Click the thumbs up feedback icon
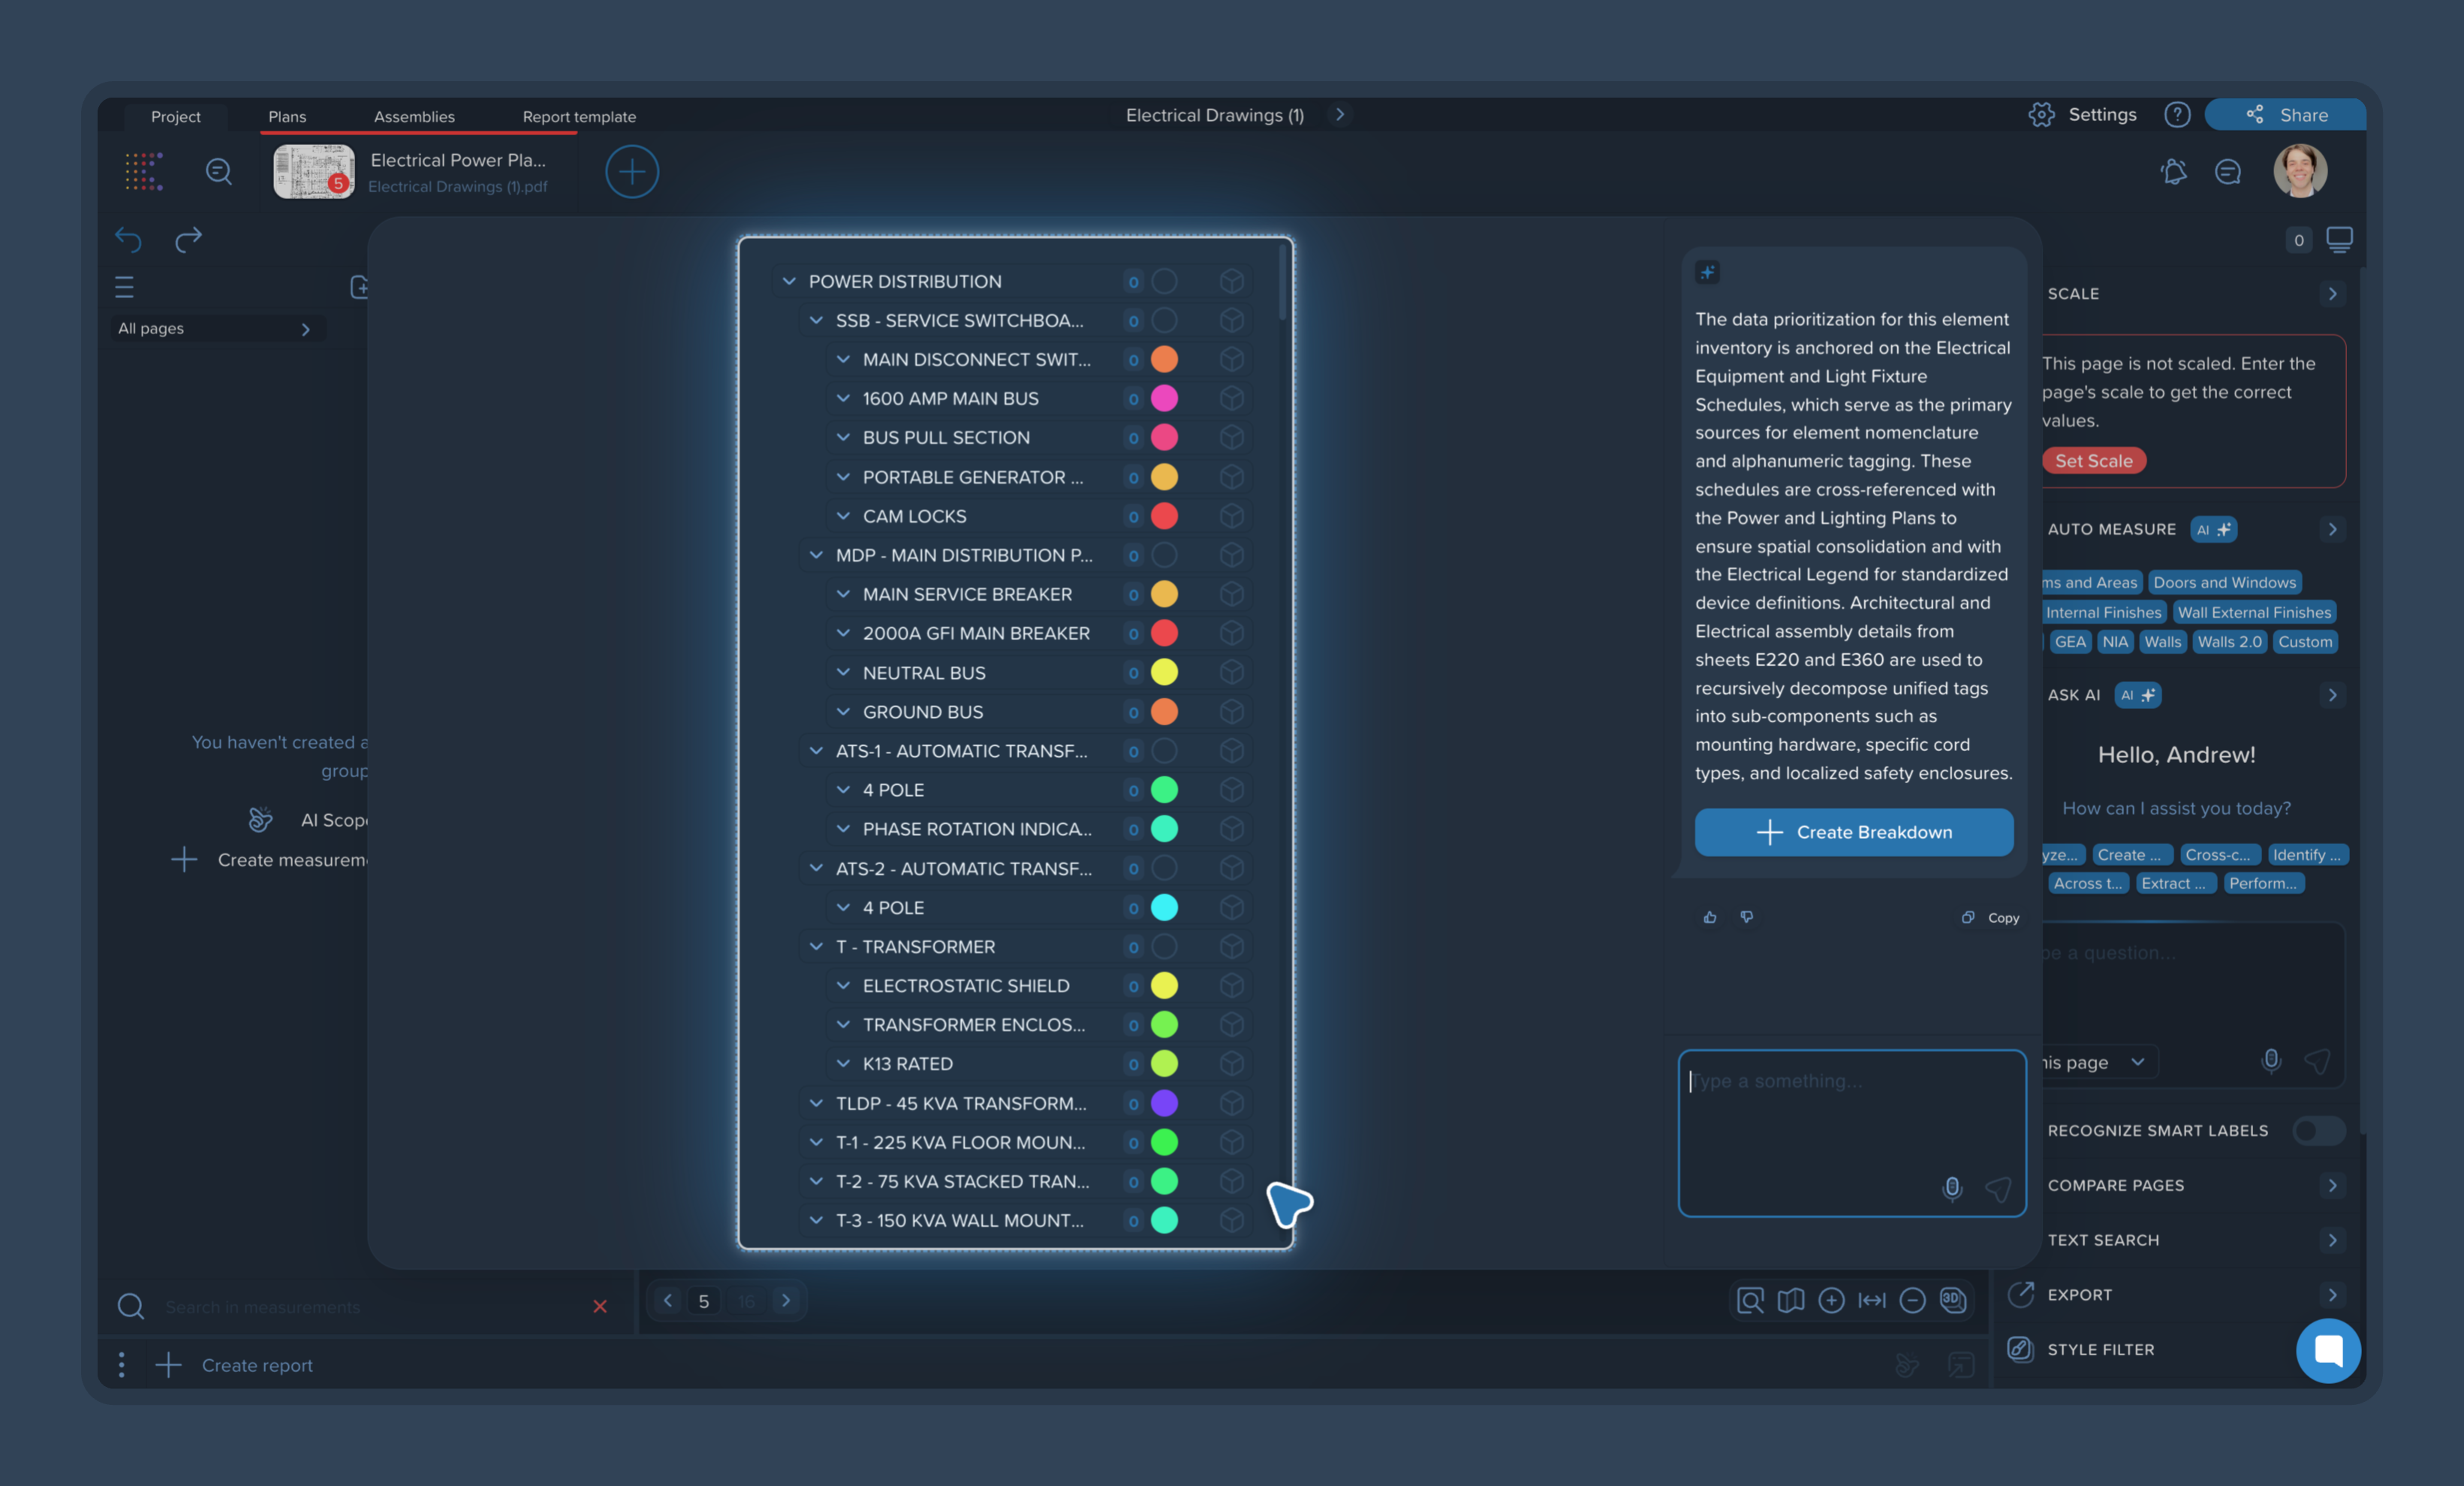 click(1710, 917)
